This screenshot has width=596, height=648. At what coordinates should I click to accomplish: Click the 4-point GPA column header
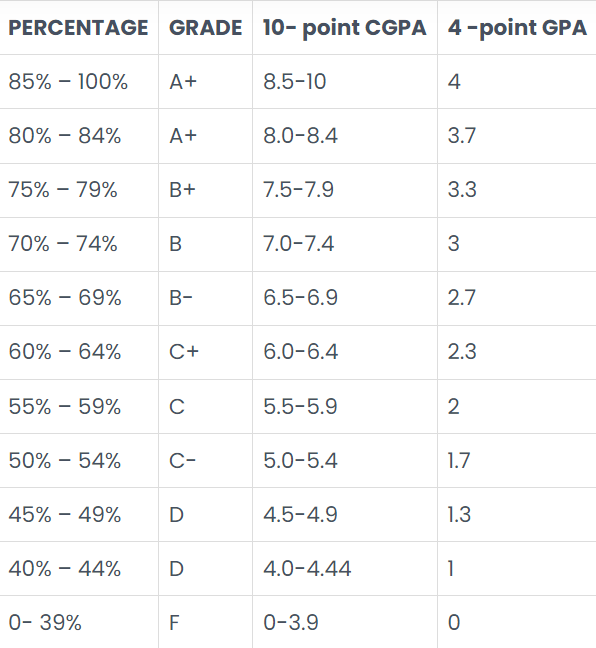[517, 28]
